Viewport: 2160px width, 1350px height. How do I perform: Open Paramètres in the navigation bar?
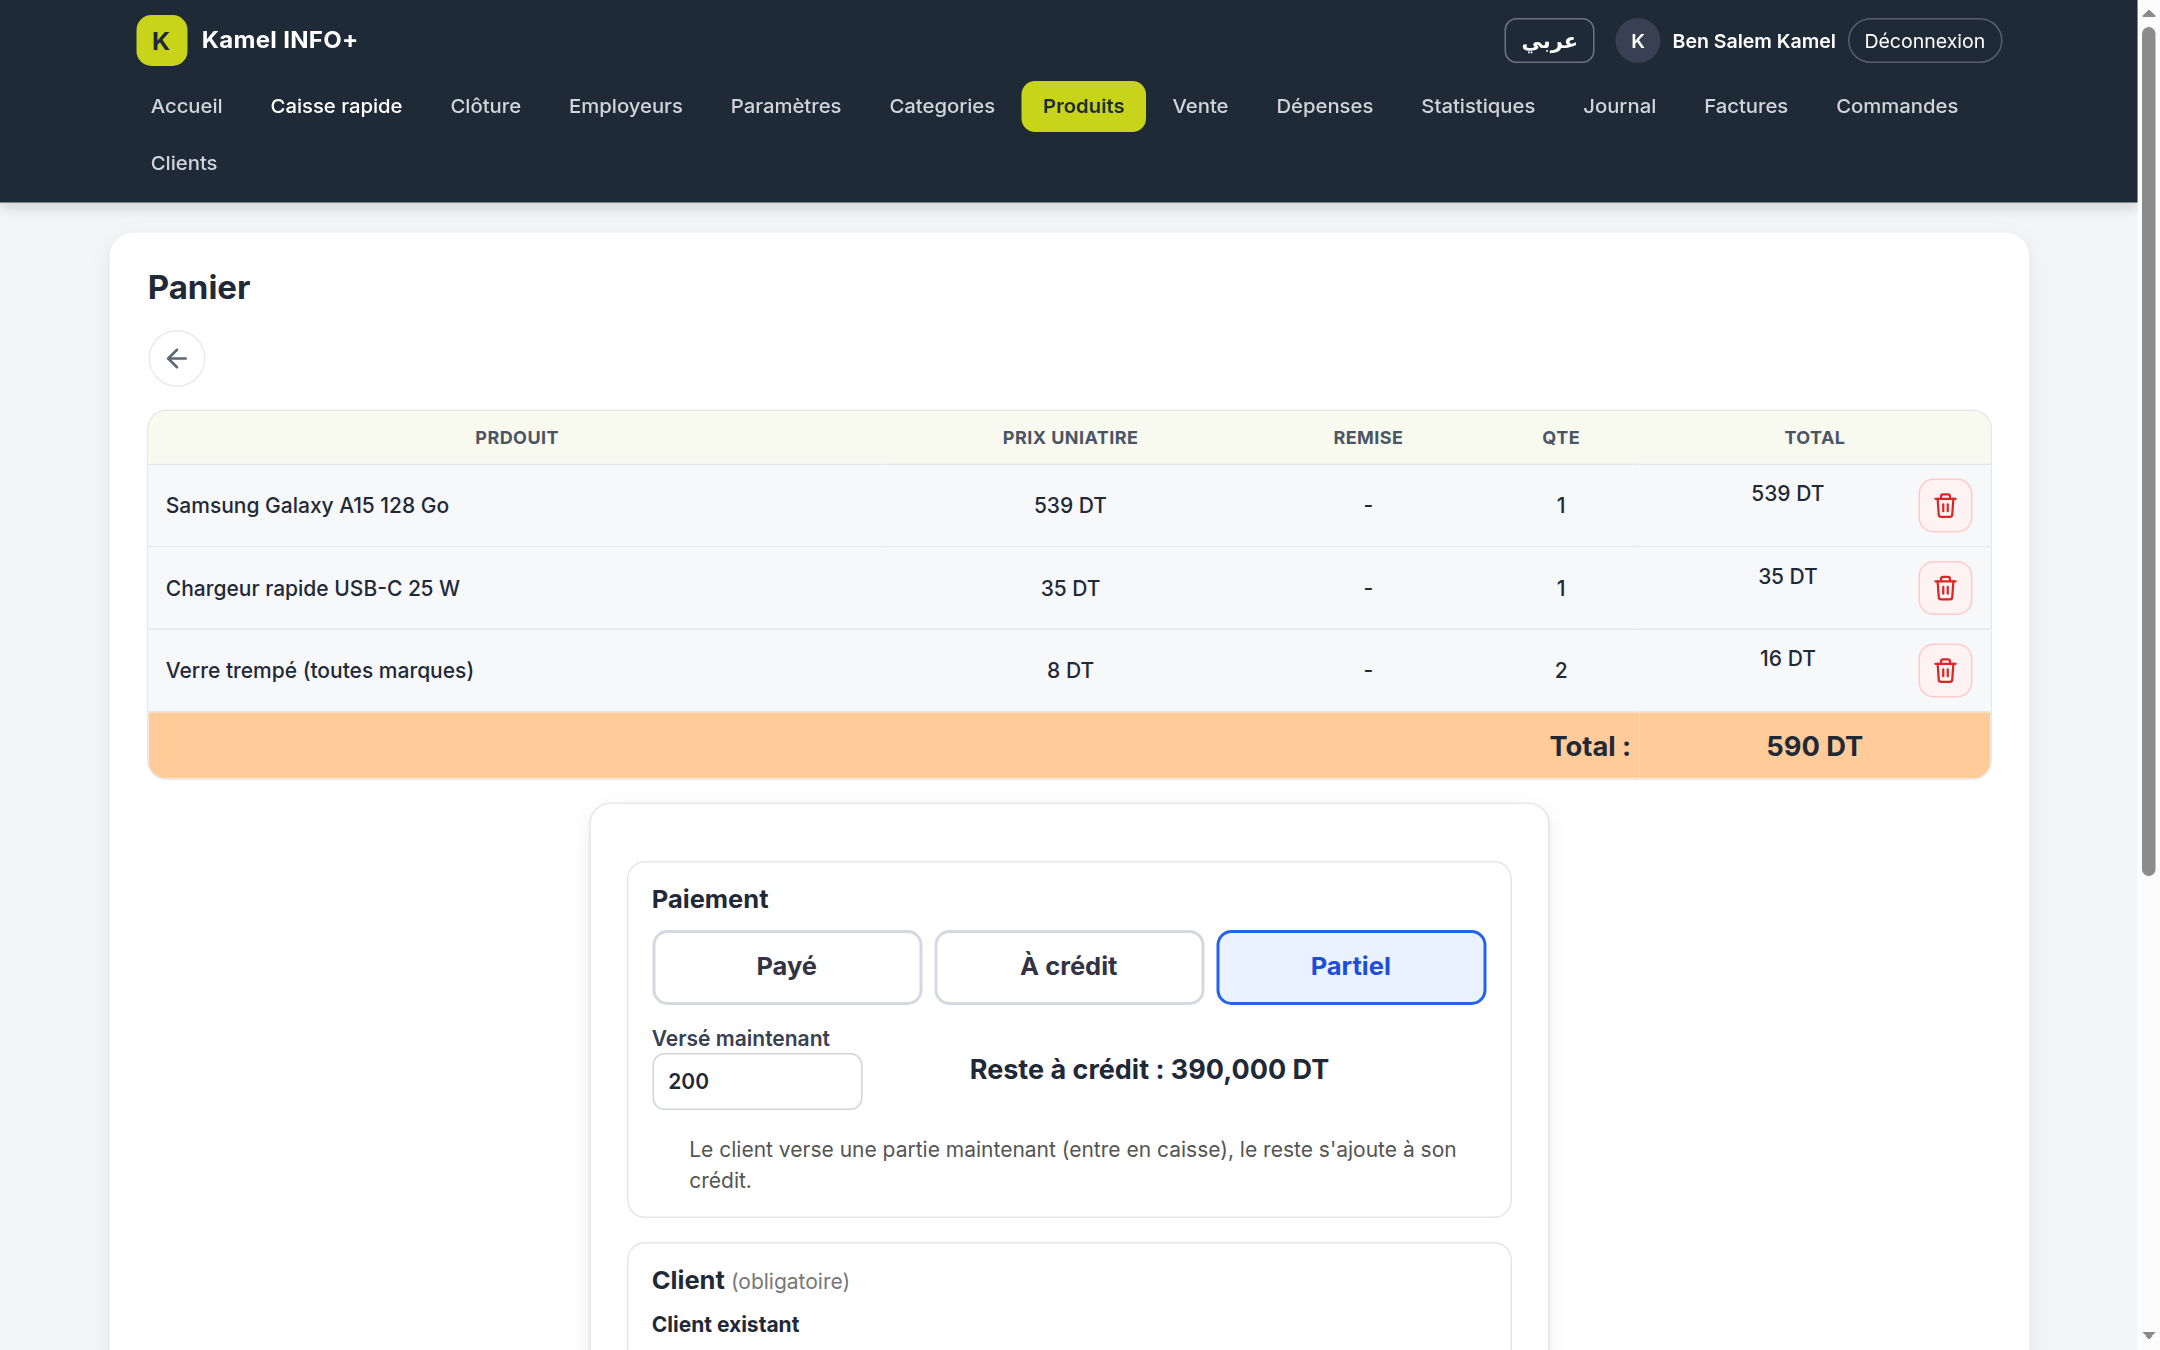point(786,106)
